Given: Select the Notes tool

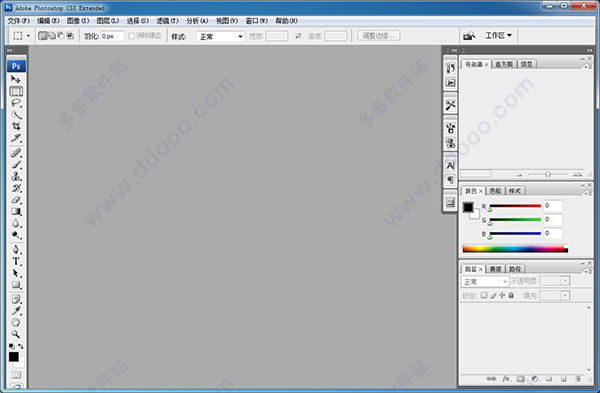Looking at the screenshot, I should [x=16, y=299].
